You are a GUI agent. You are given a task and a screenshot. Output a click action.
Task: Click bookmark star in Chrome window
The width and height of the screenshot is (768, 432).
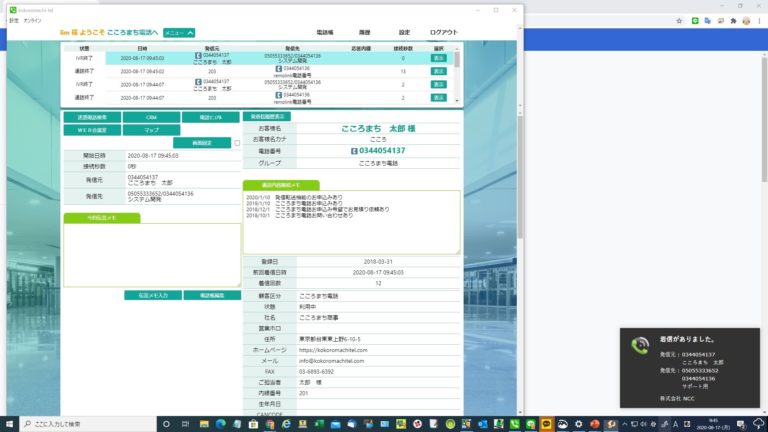coord(679,21)
